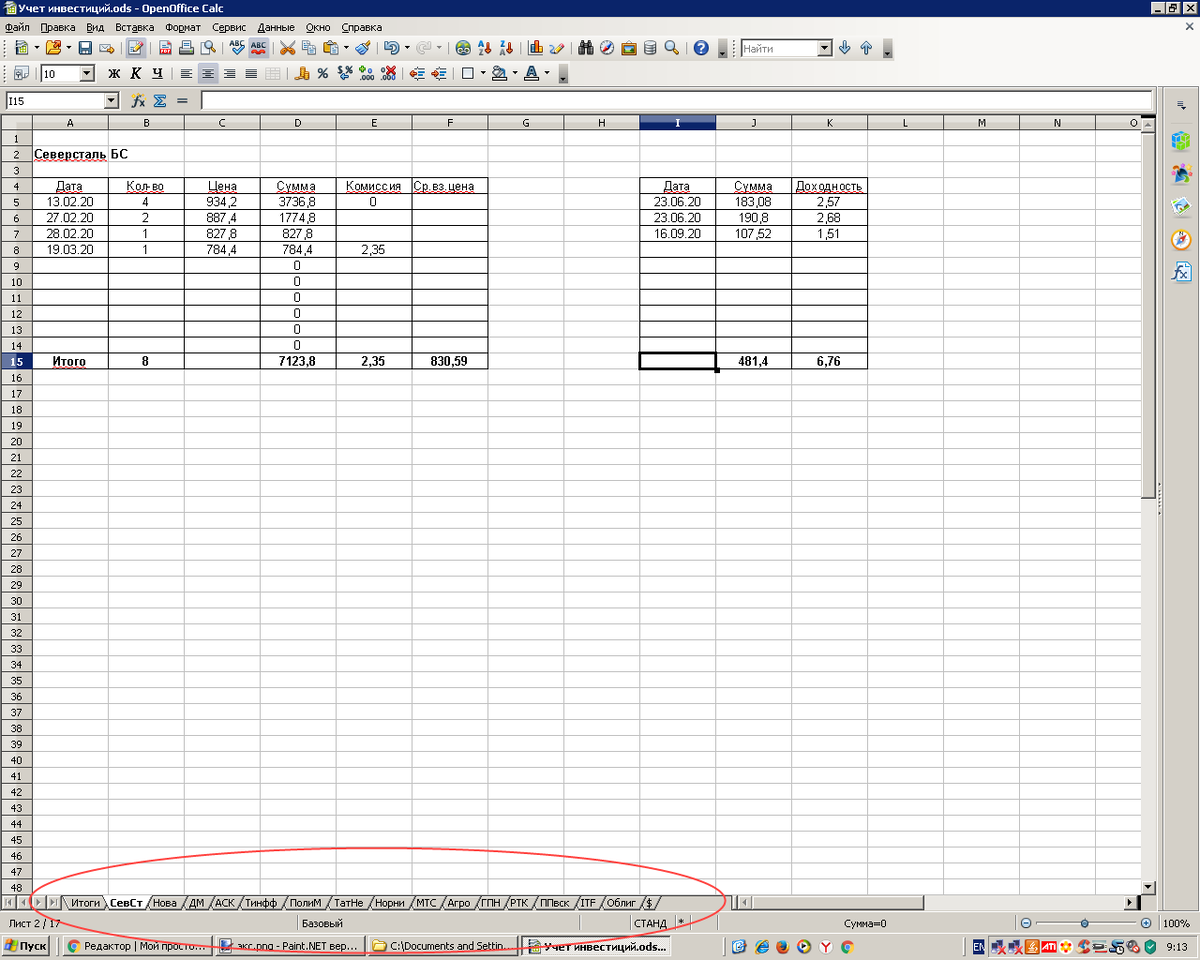Align cell text left
The image size is (1200, 960).
(x=186, y=73)
